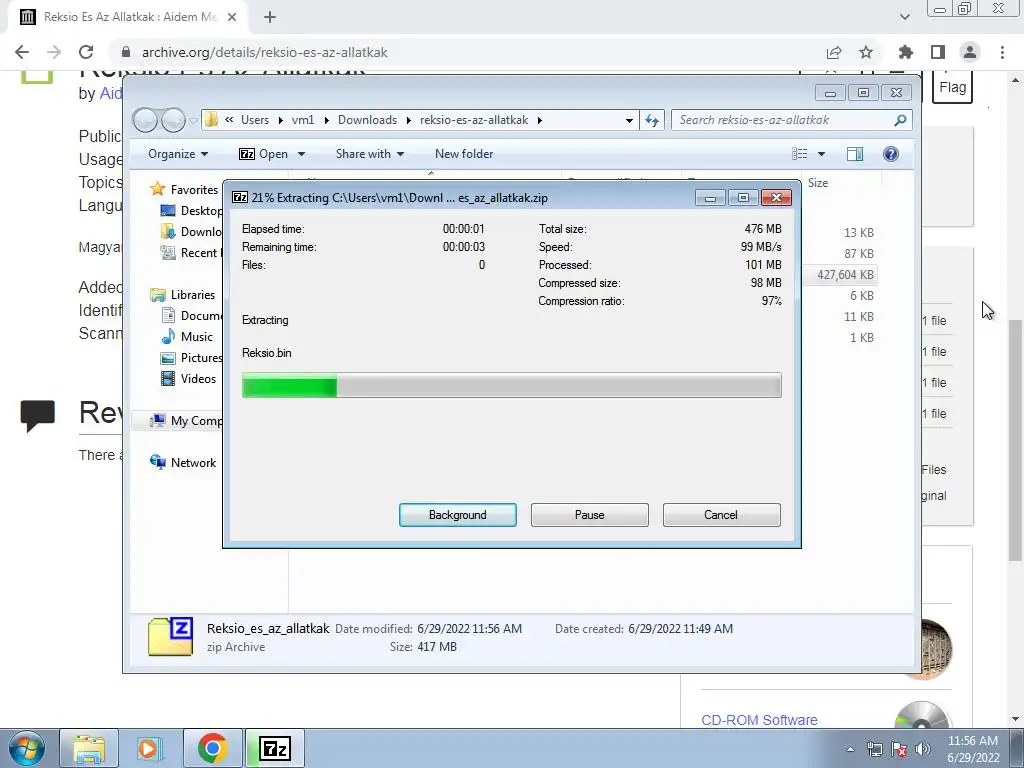Open the Organize menu in Explorer
1024x768 pixels.
[x=178, y=154]
